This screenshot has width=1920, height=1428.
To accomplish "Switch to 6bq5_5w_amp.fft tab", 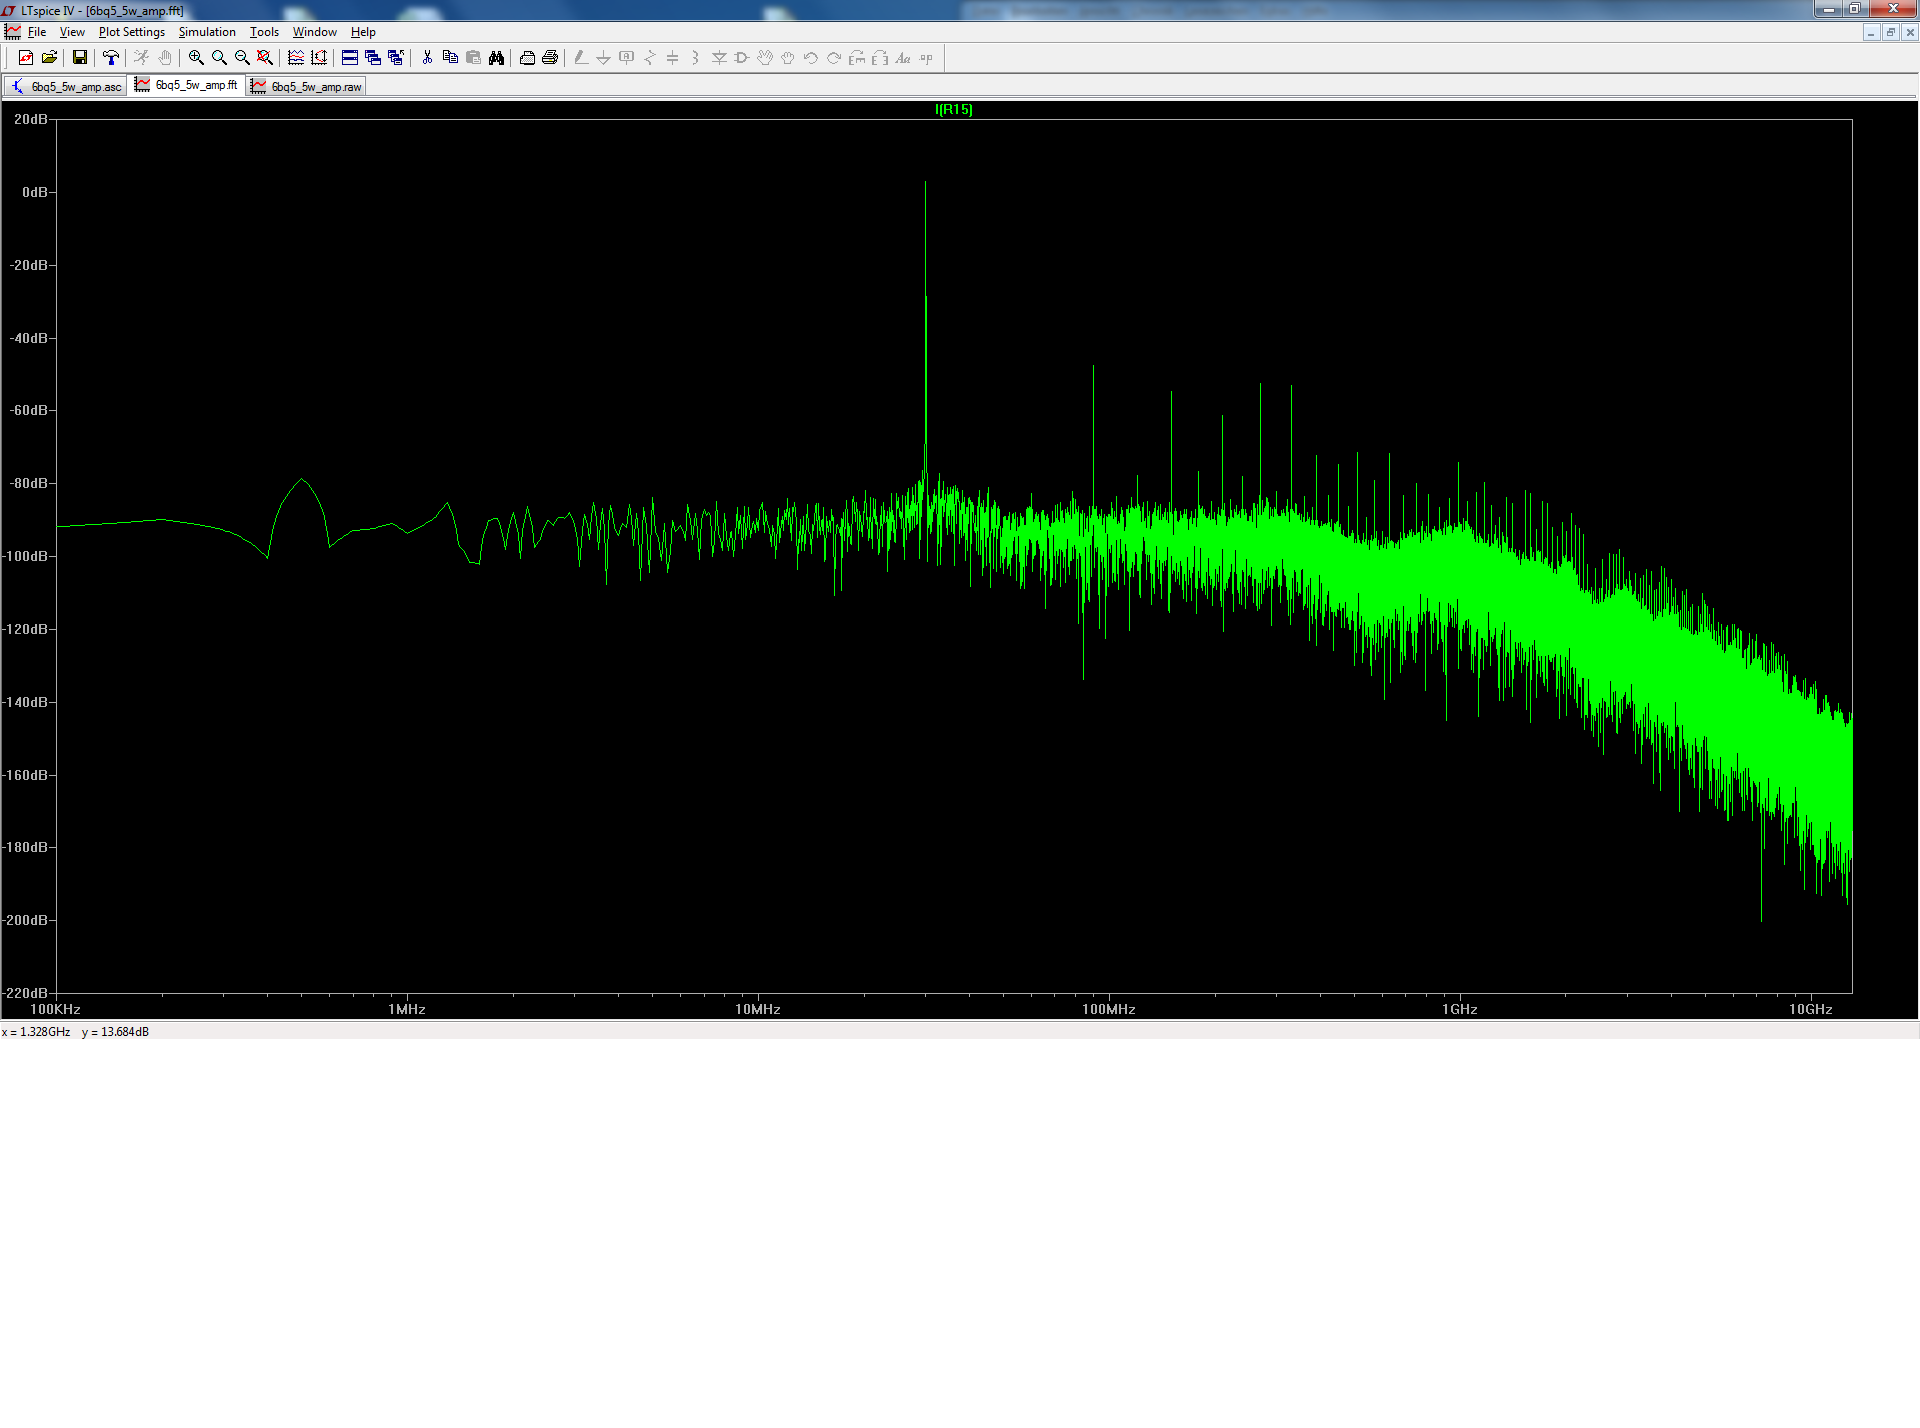I will (187, 85).
